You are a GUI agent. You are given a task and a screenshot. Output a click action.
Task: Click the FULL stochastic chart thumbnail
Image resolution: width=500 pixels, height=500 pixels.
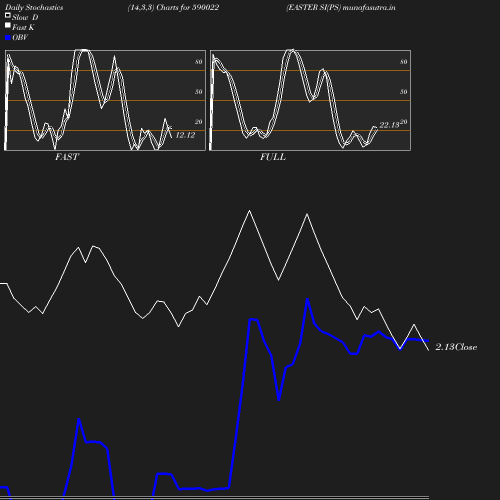(x=310, y=100)
